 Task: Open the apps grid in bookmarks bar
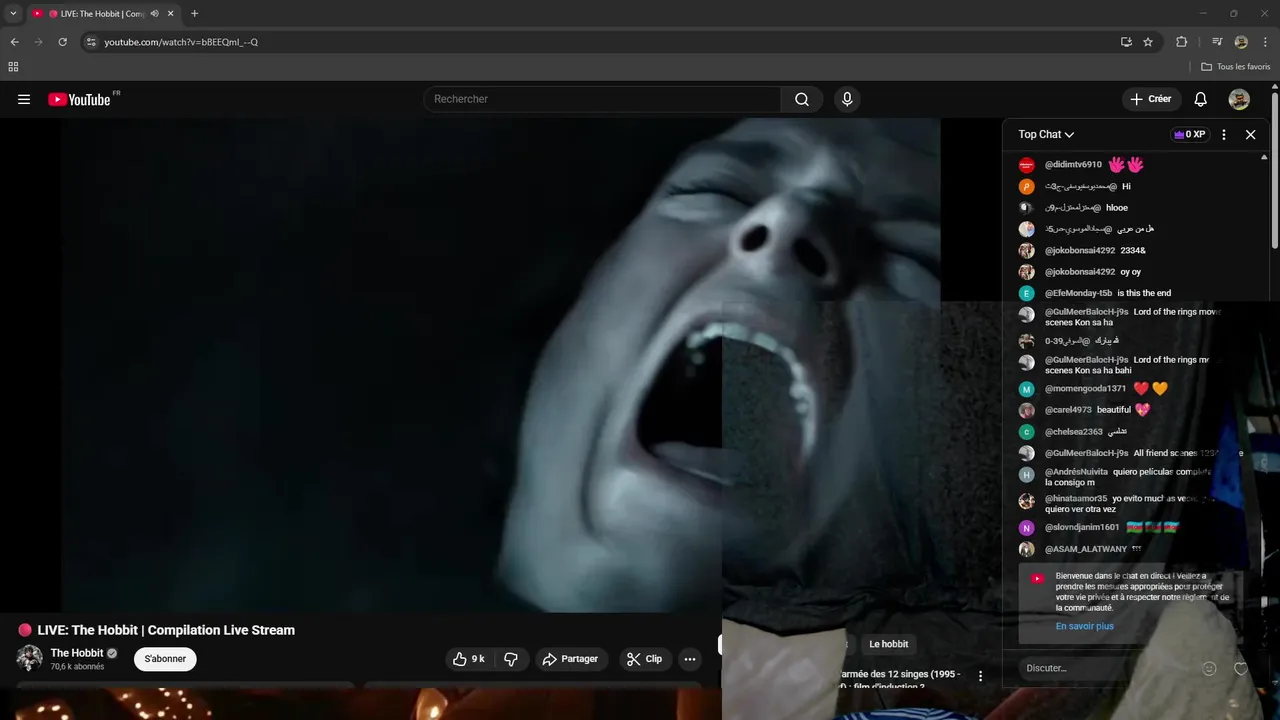(x=13, y=67)
